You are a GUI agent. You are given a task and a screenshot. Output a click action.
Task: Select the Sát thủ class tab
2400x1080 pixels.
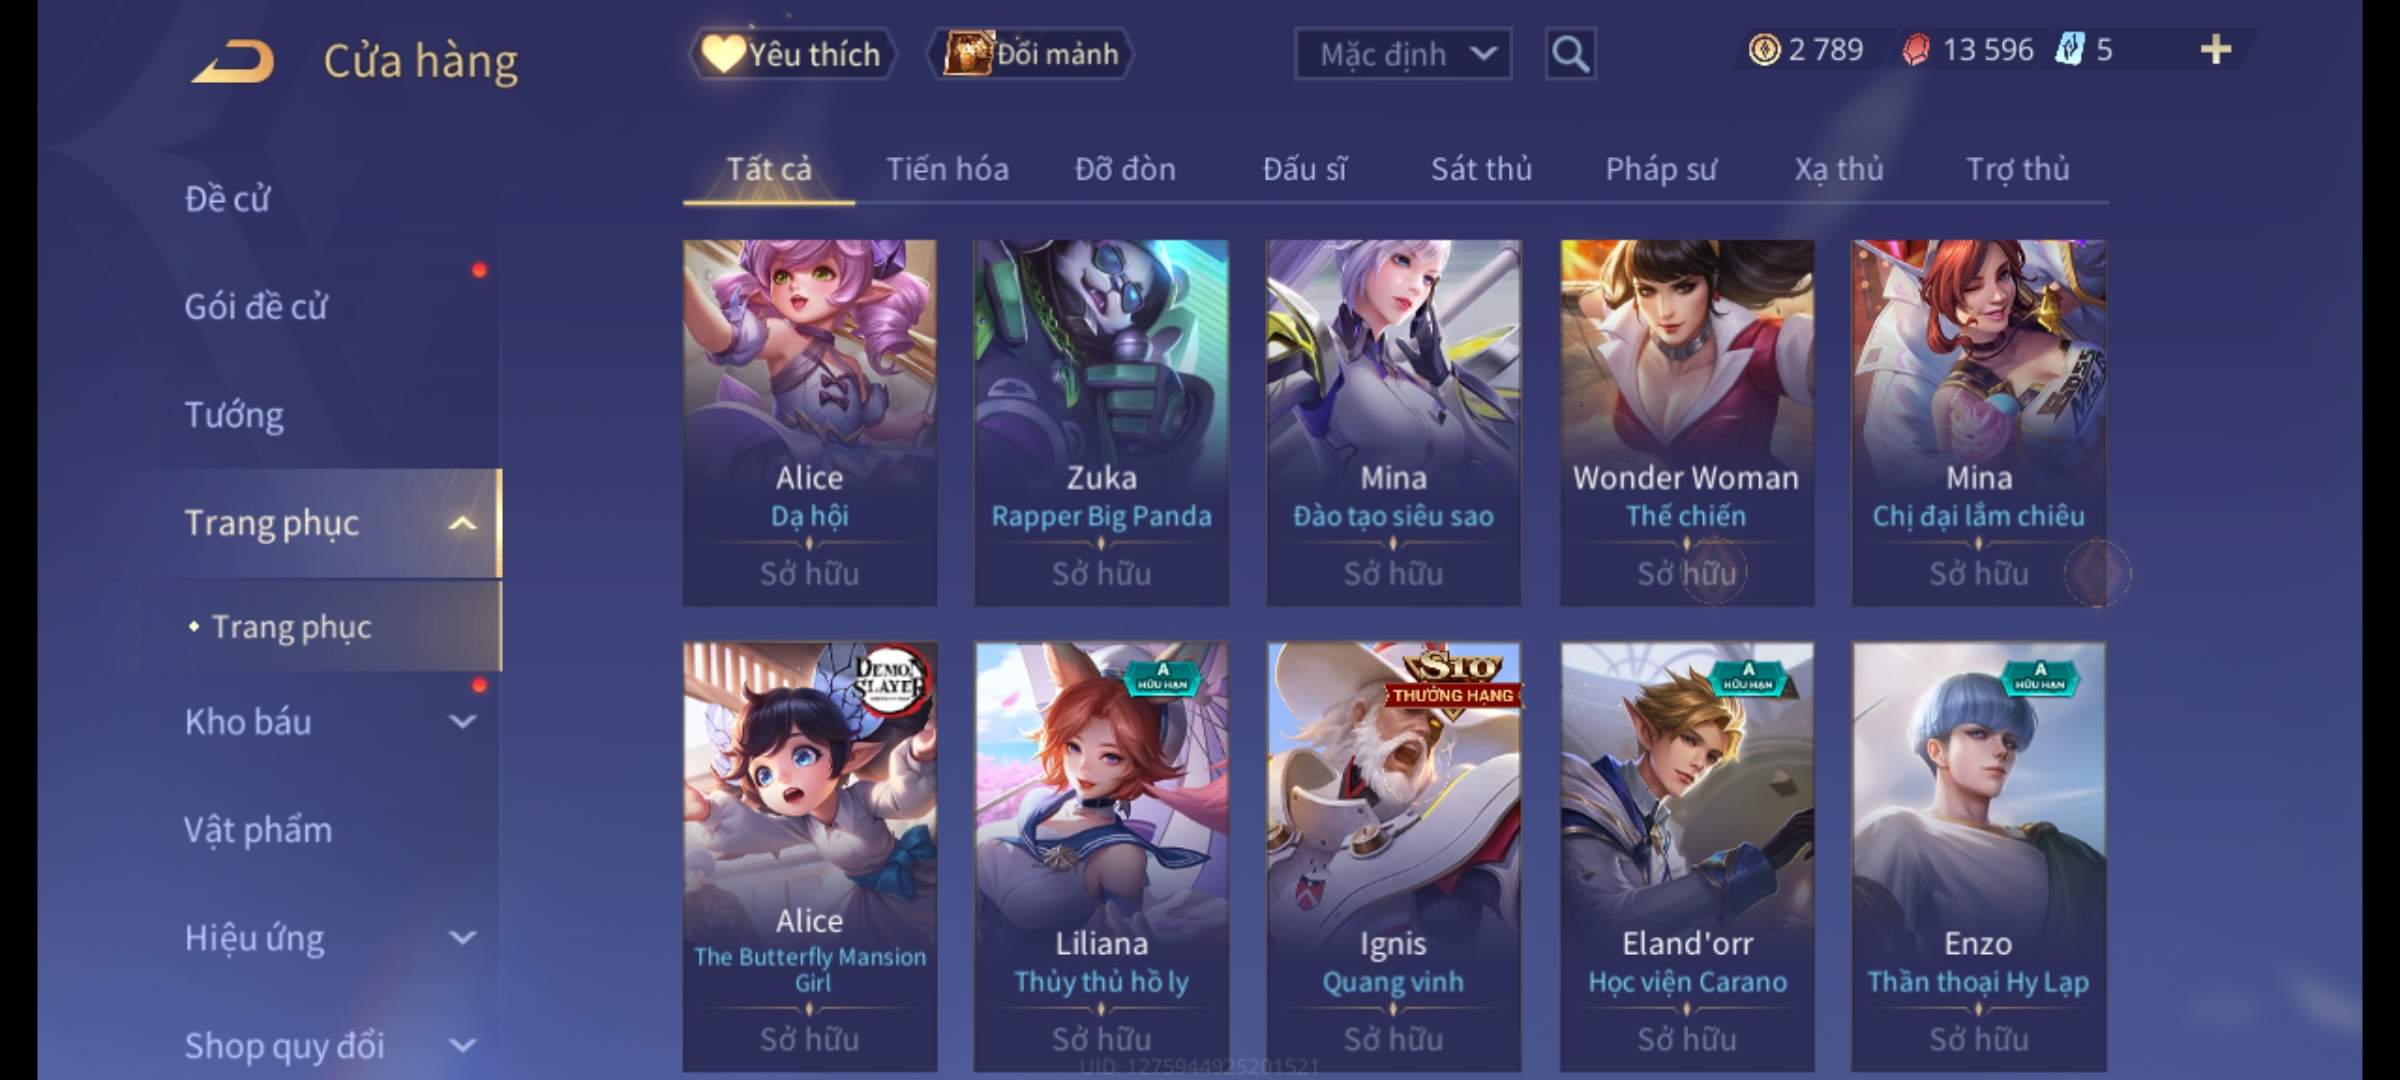[x=1481, y=169]
